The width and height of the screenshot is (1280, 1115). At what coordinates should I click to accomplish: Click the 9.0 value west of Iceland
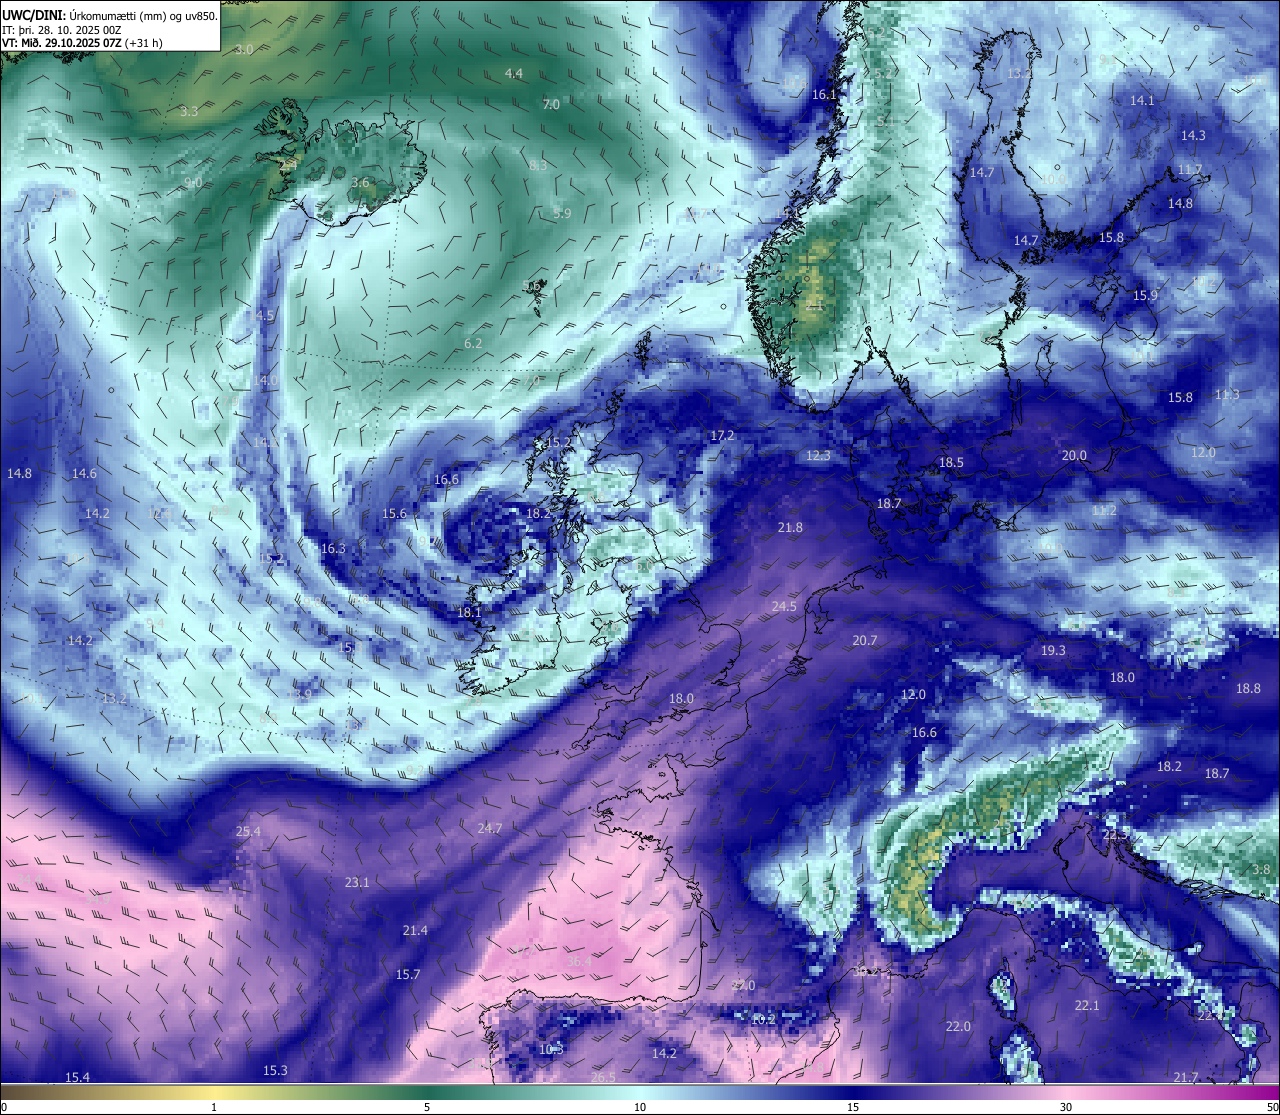point(193,183)
